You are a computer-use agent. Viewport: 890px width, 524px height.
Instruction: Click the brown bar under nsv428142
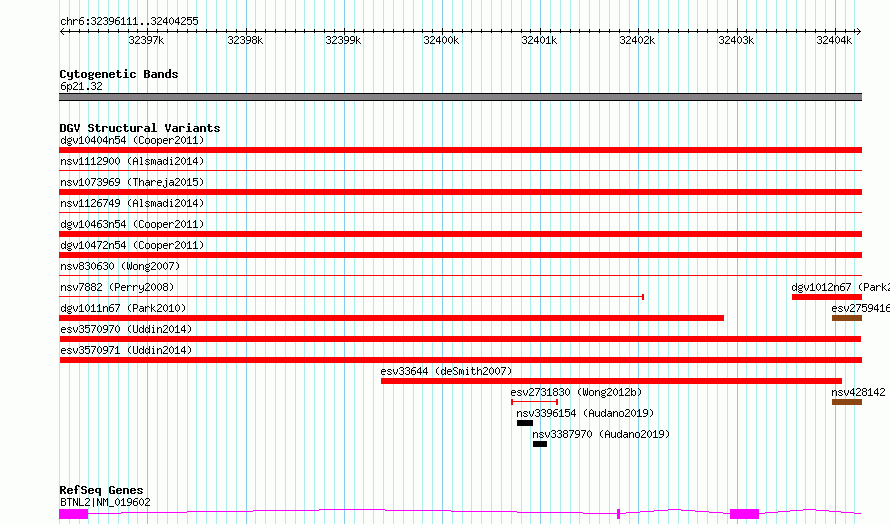pos(847,402)
